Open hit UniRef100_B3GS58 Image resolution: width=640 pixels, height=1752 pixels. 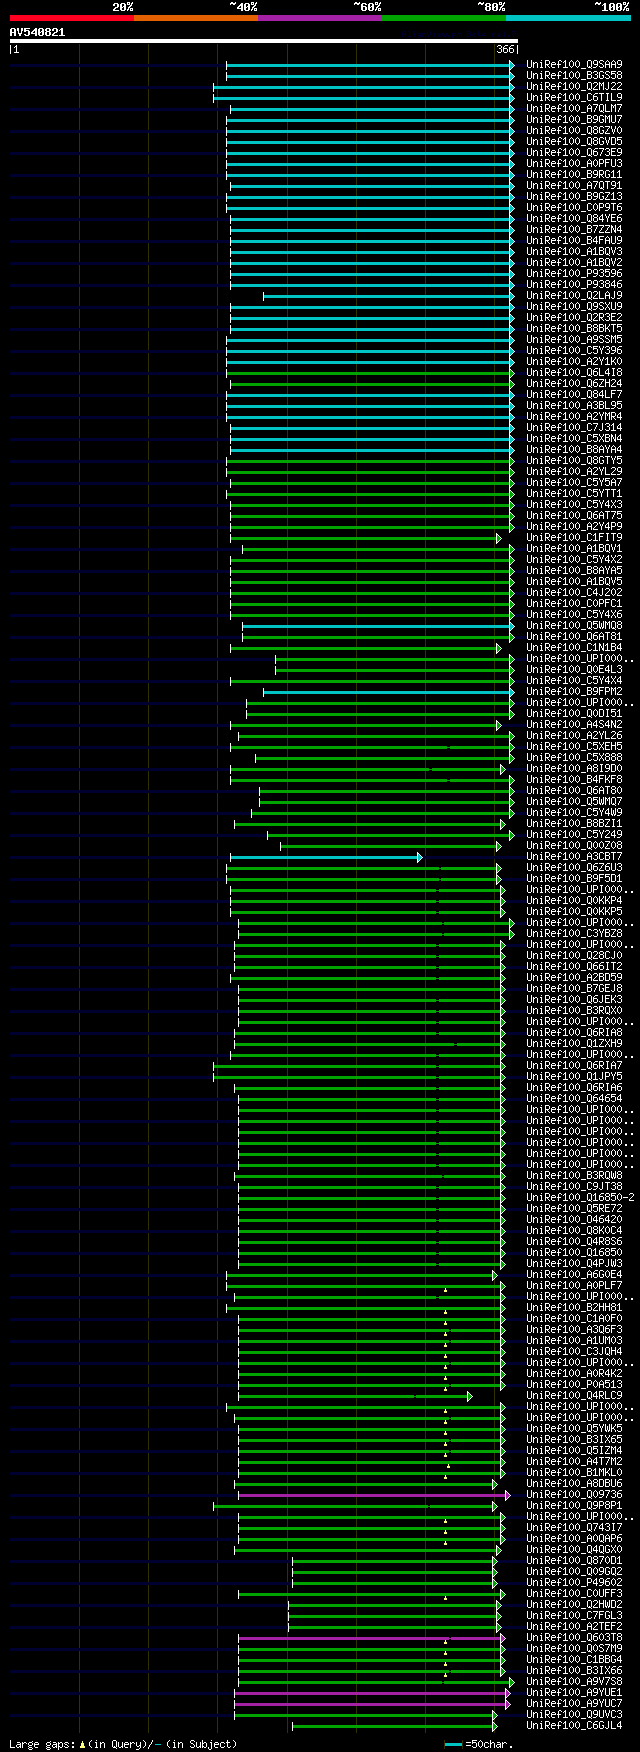point(574,76)
